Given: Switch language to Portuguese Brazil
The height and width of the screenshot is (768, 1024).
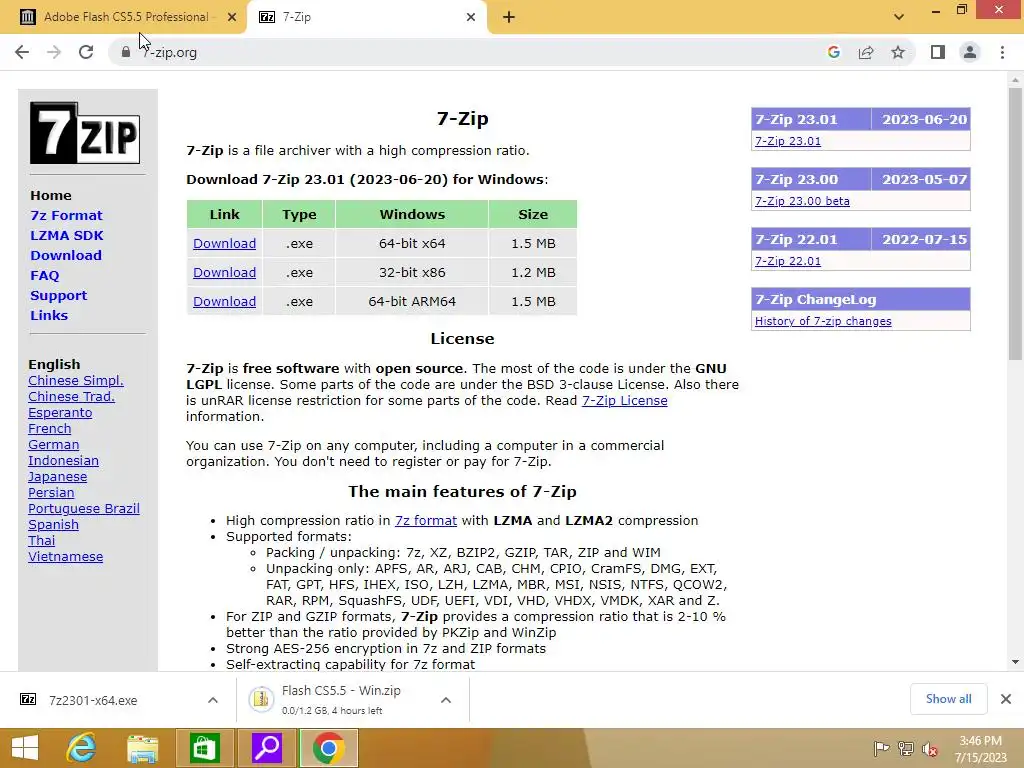Looking at the screenshot, I should 84,509.
